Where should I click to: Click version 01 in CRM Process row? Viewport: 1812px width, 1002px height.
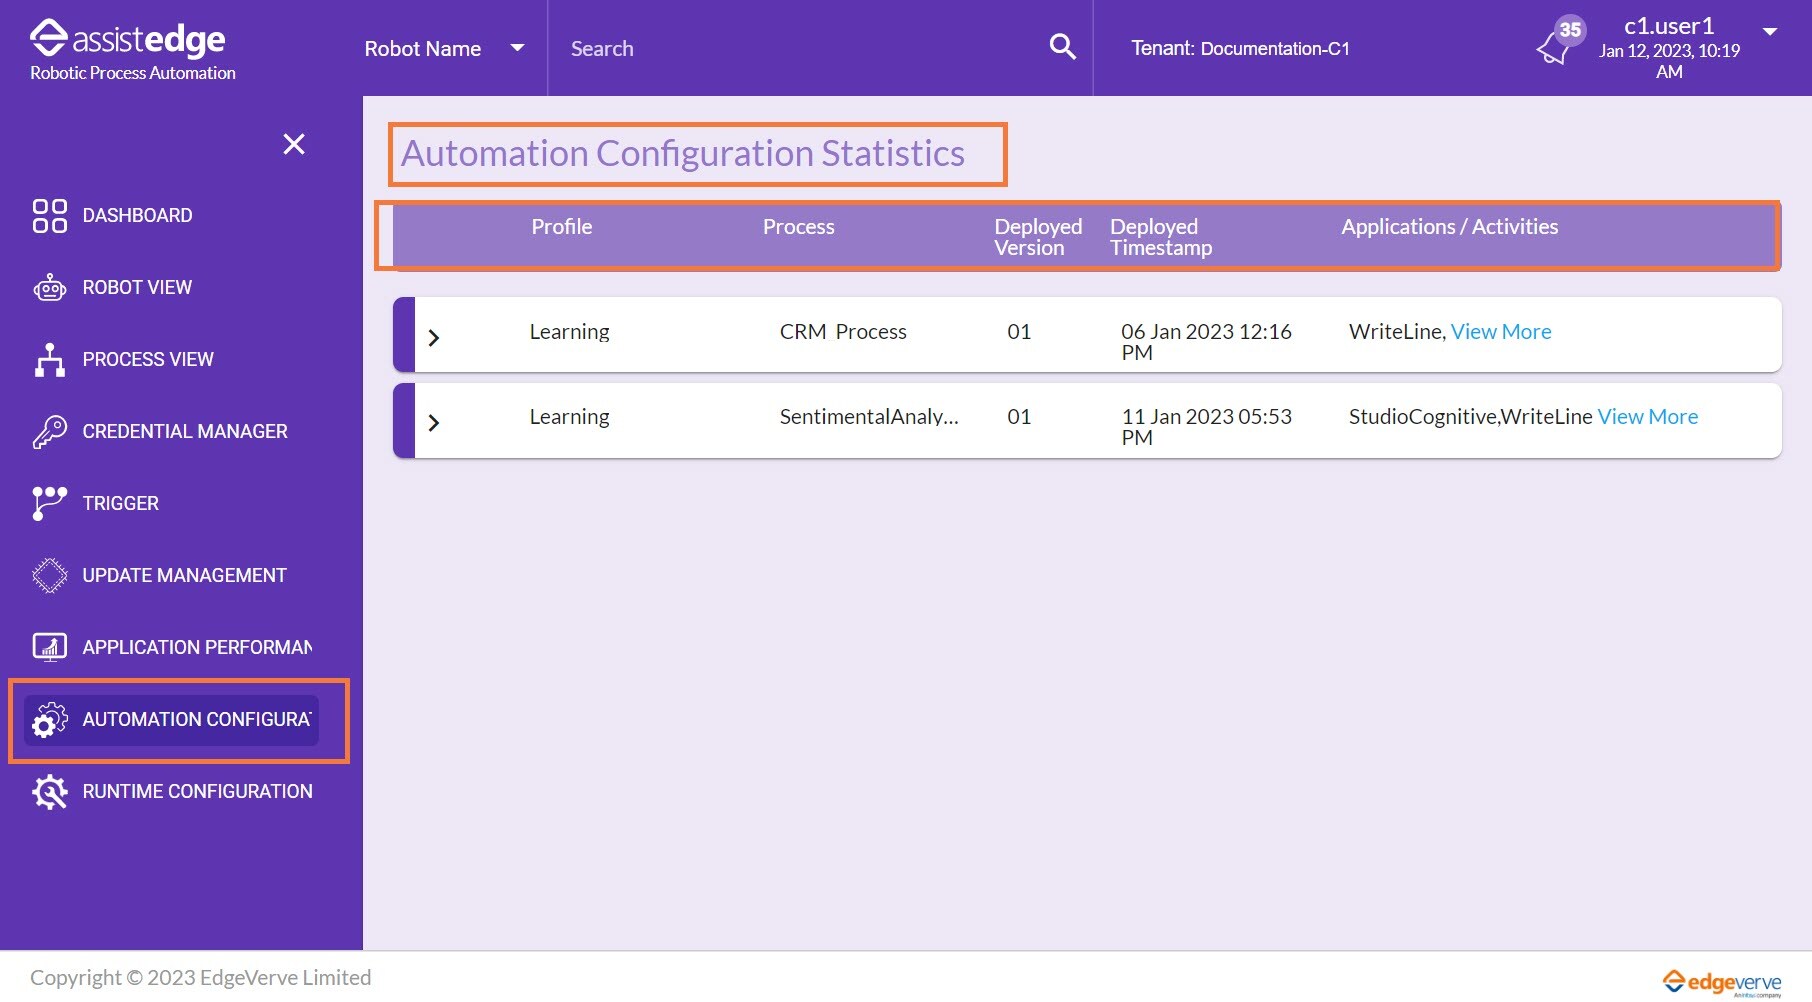(x=1019, y=332)
